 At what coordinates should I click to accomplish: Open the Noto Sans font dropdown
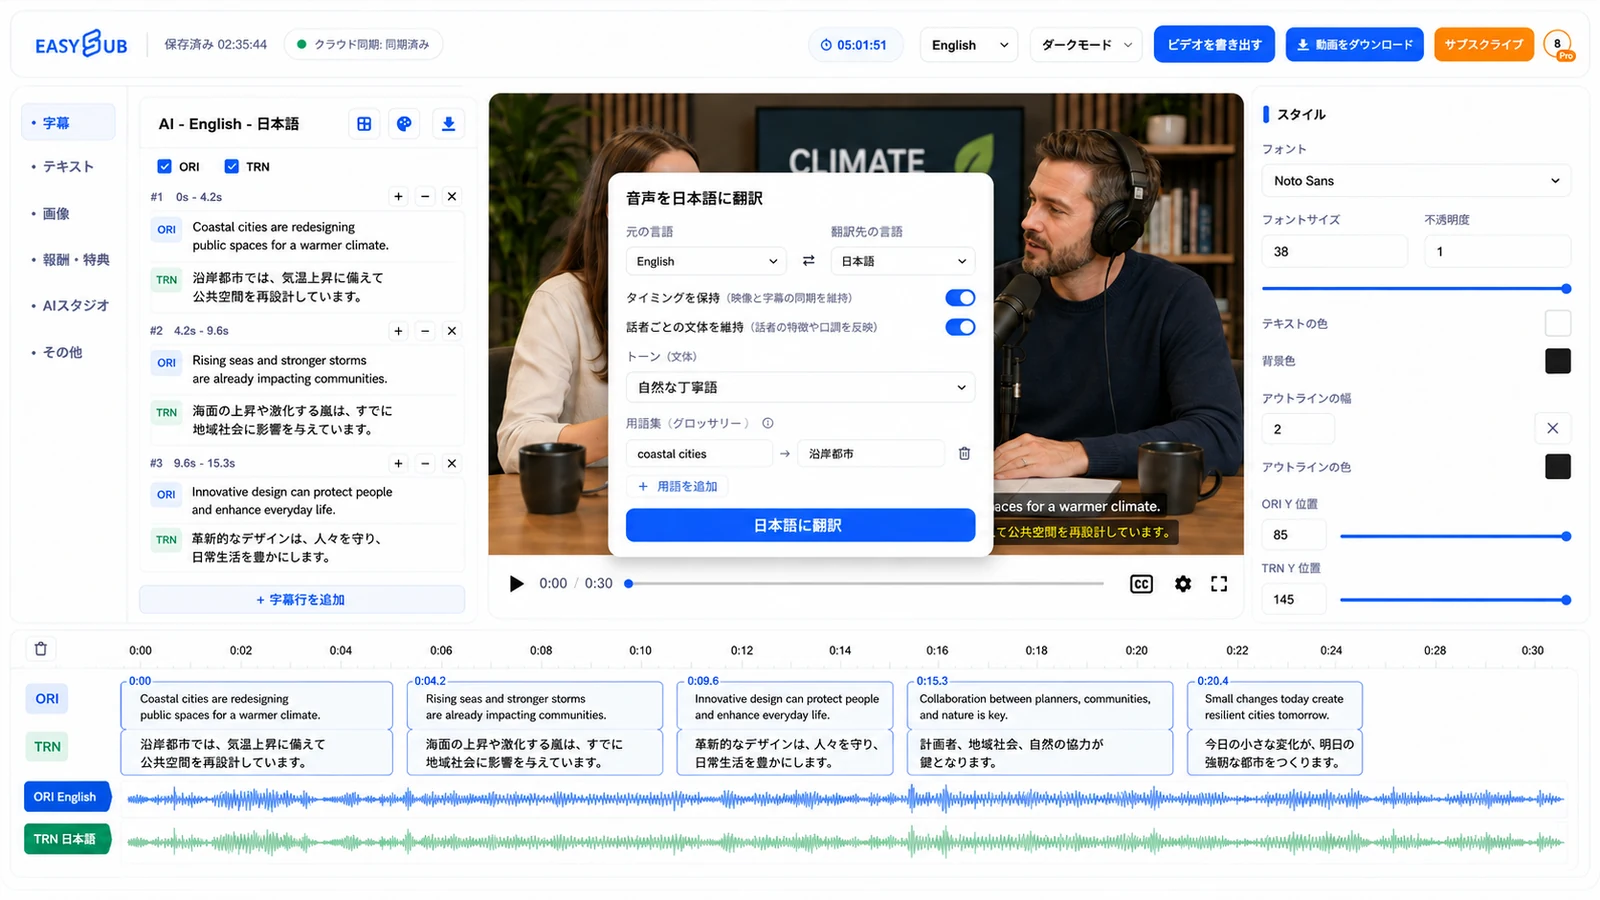1416,181
